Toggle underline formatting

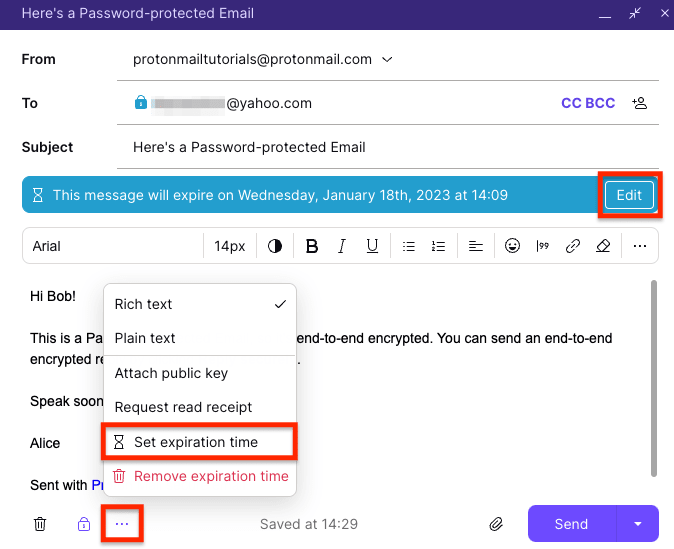tap(372, 246)
